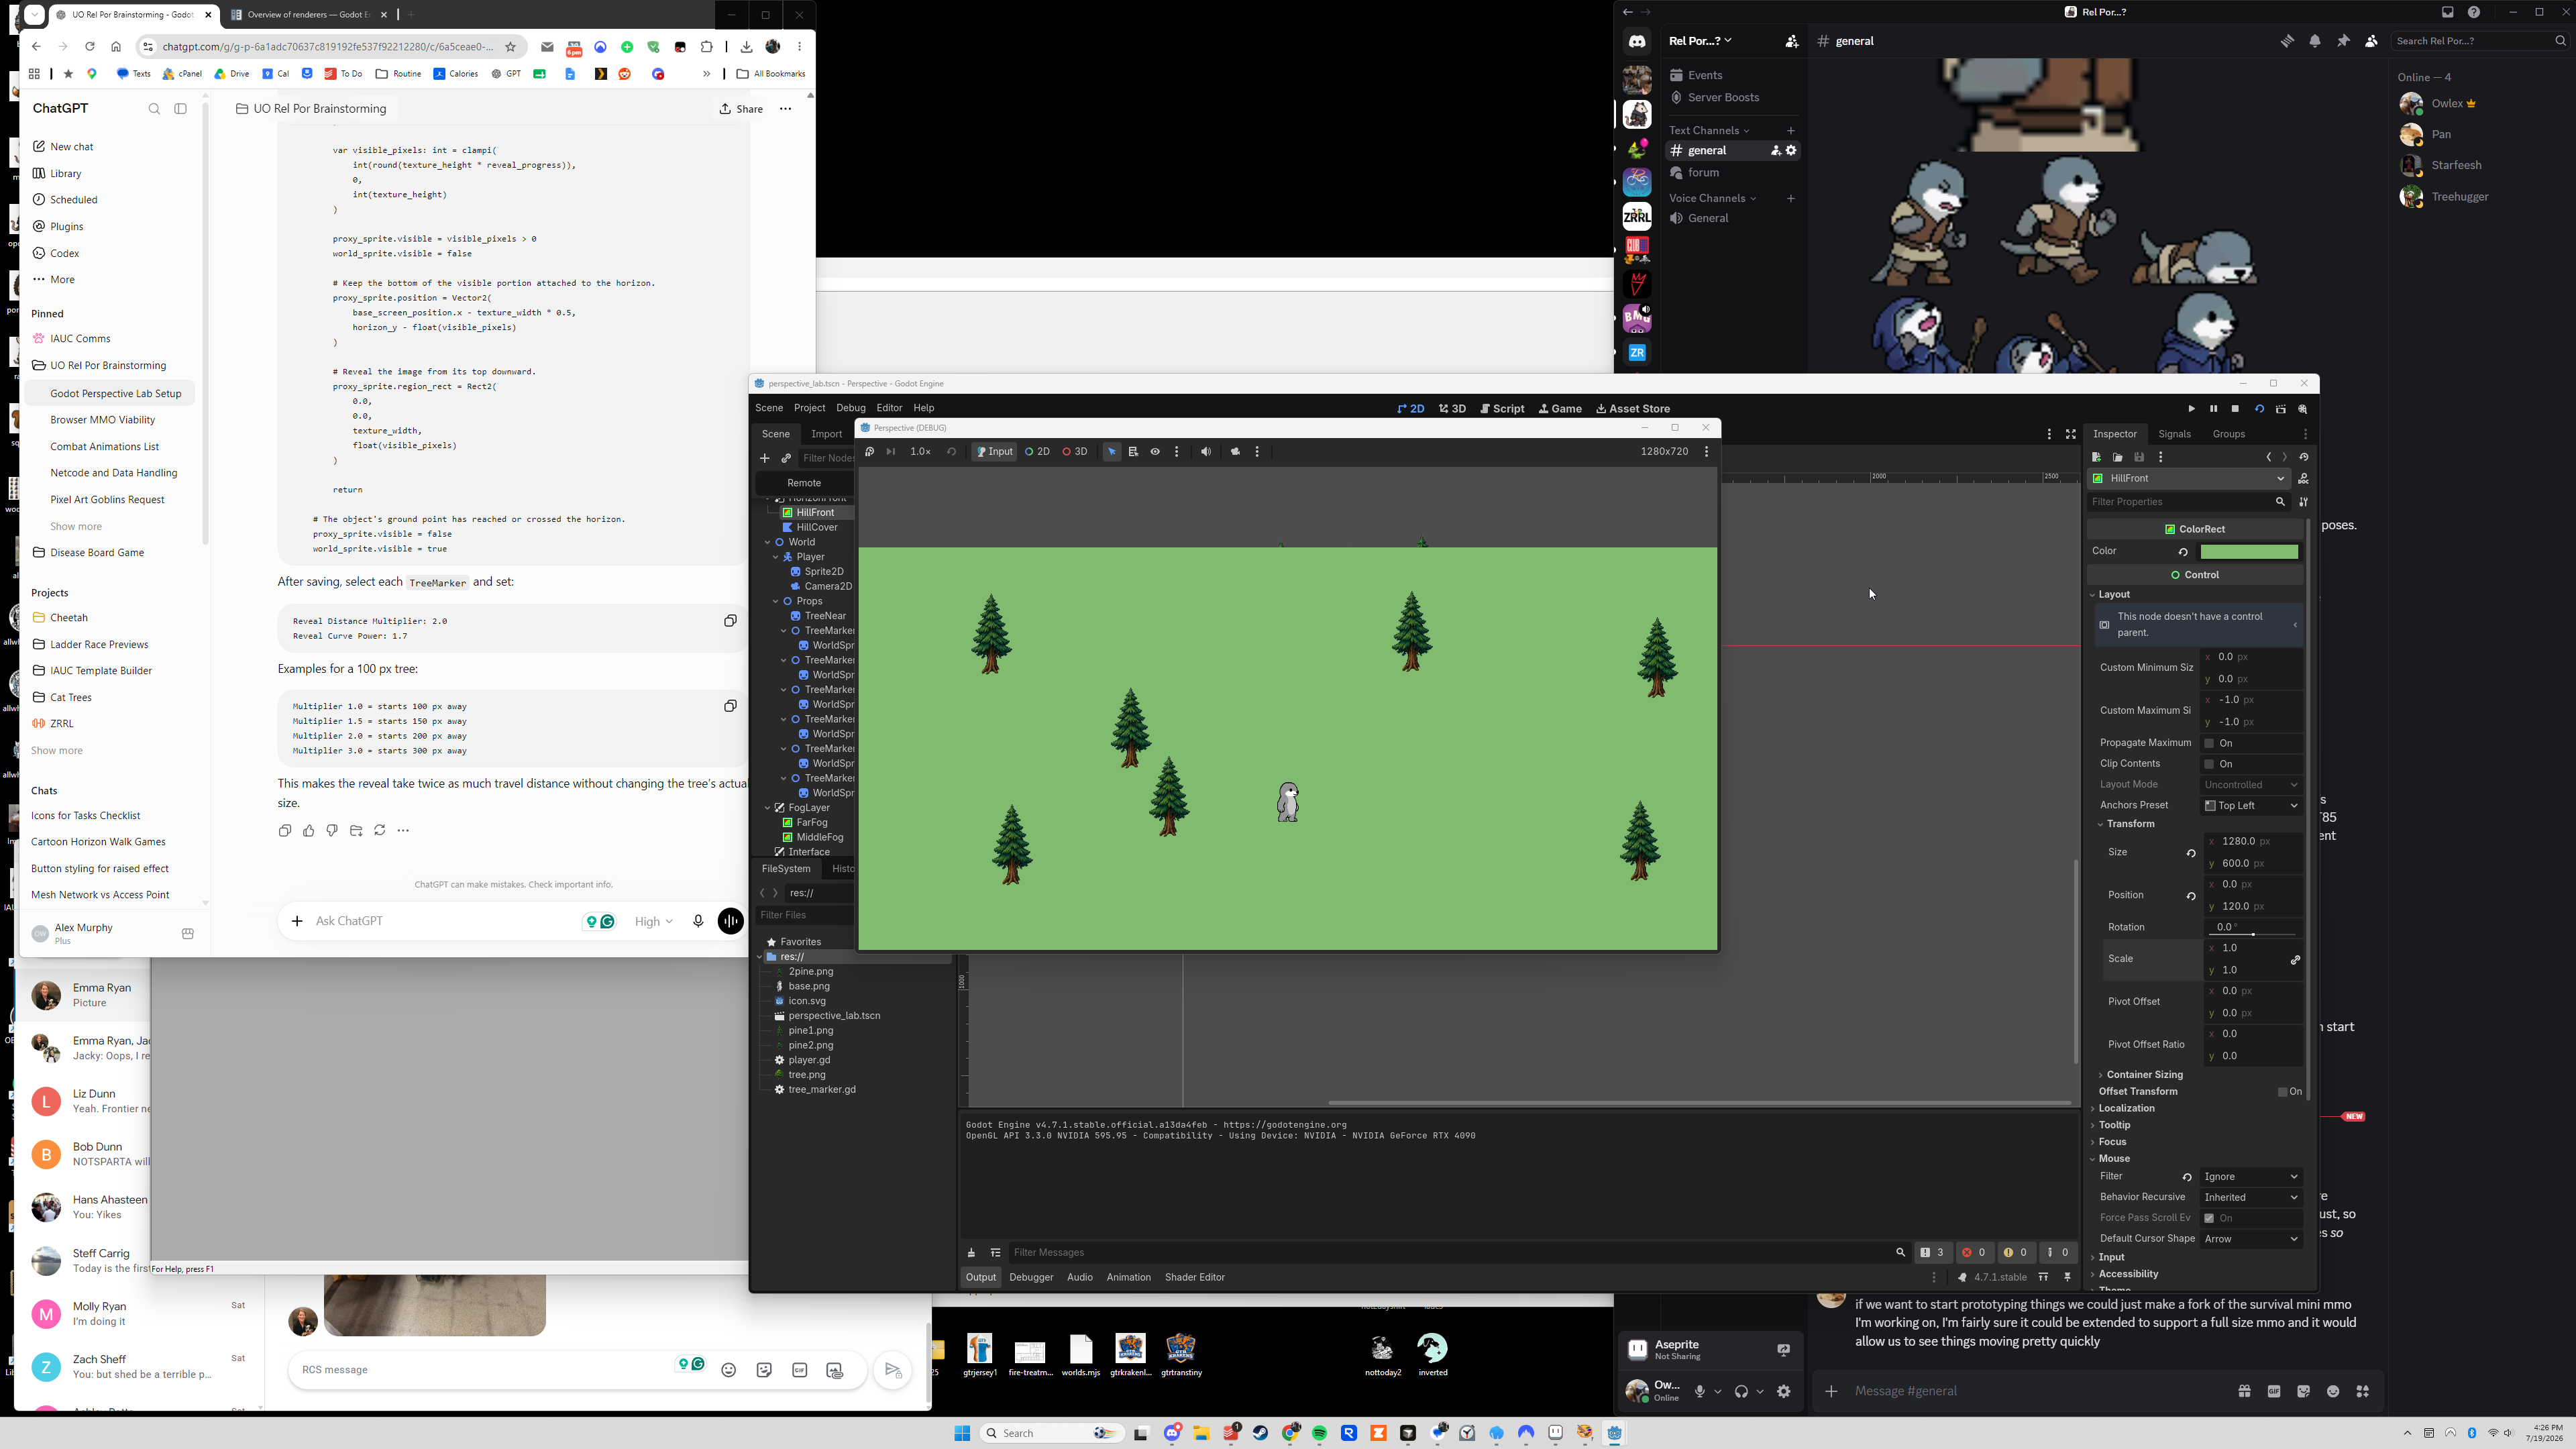
Task: Stop the running Godot project
Action: [2235, 409]
